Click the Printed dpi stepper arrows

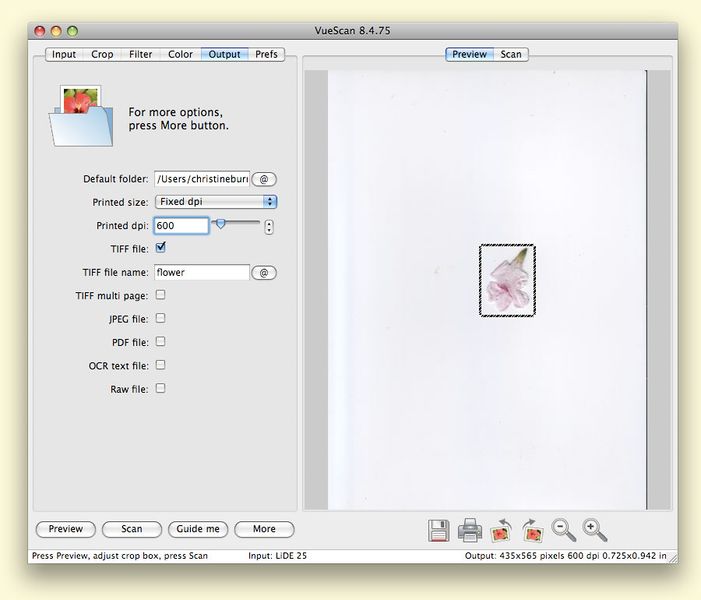tap(269, 227)
